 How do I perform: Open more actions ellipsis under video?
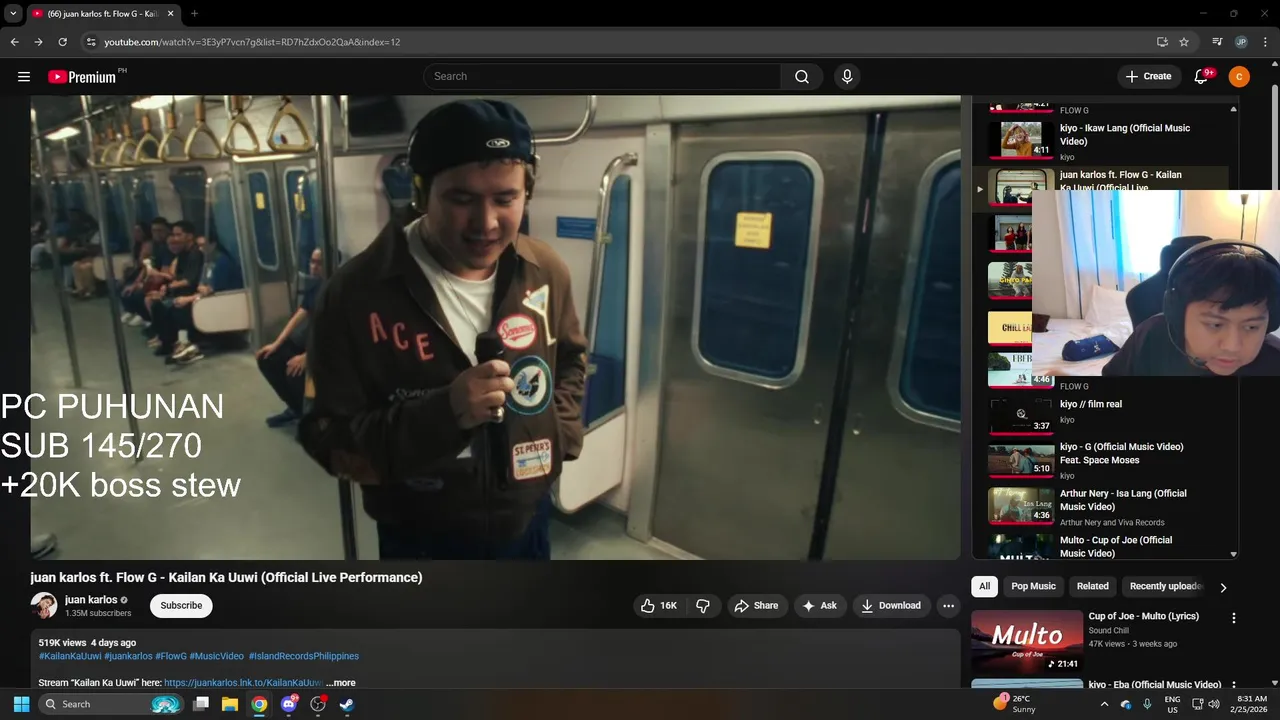pyautogui.click(x=948, y=605)
